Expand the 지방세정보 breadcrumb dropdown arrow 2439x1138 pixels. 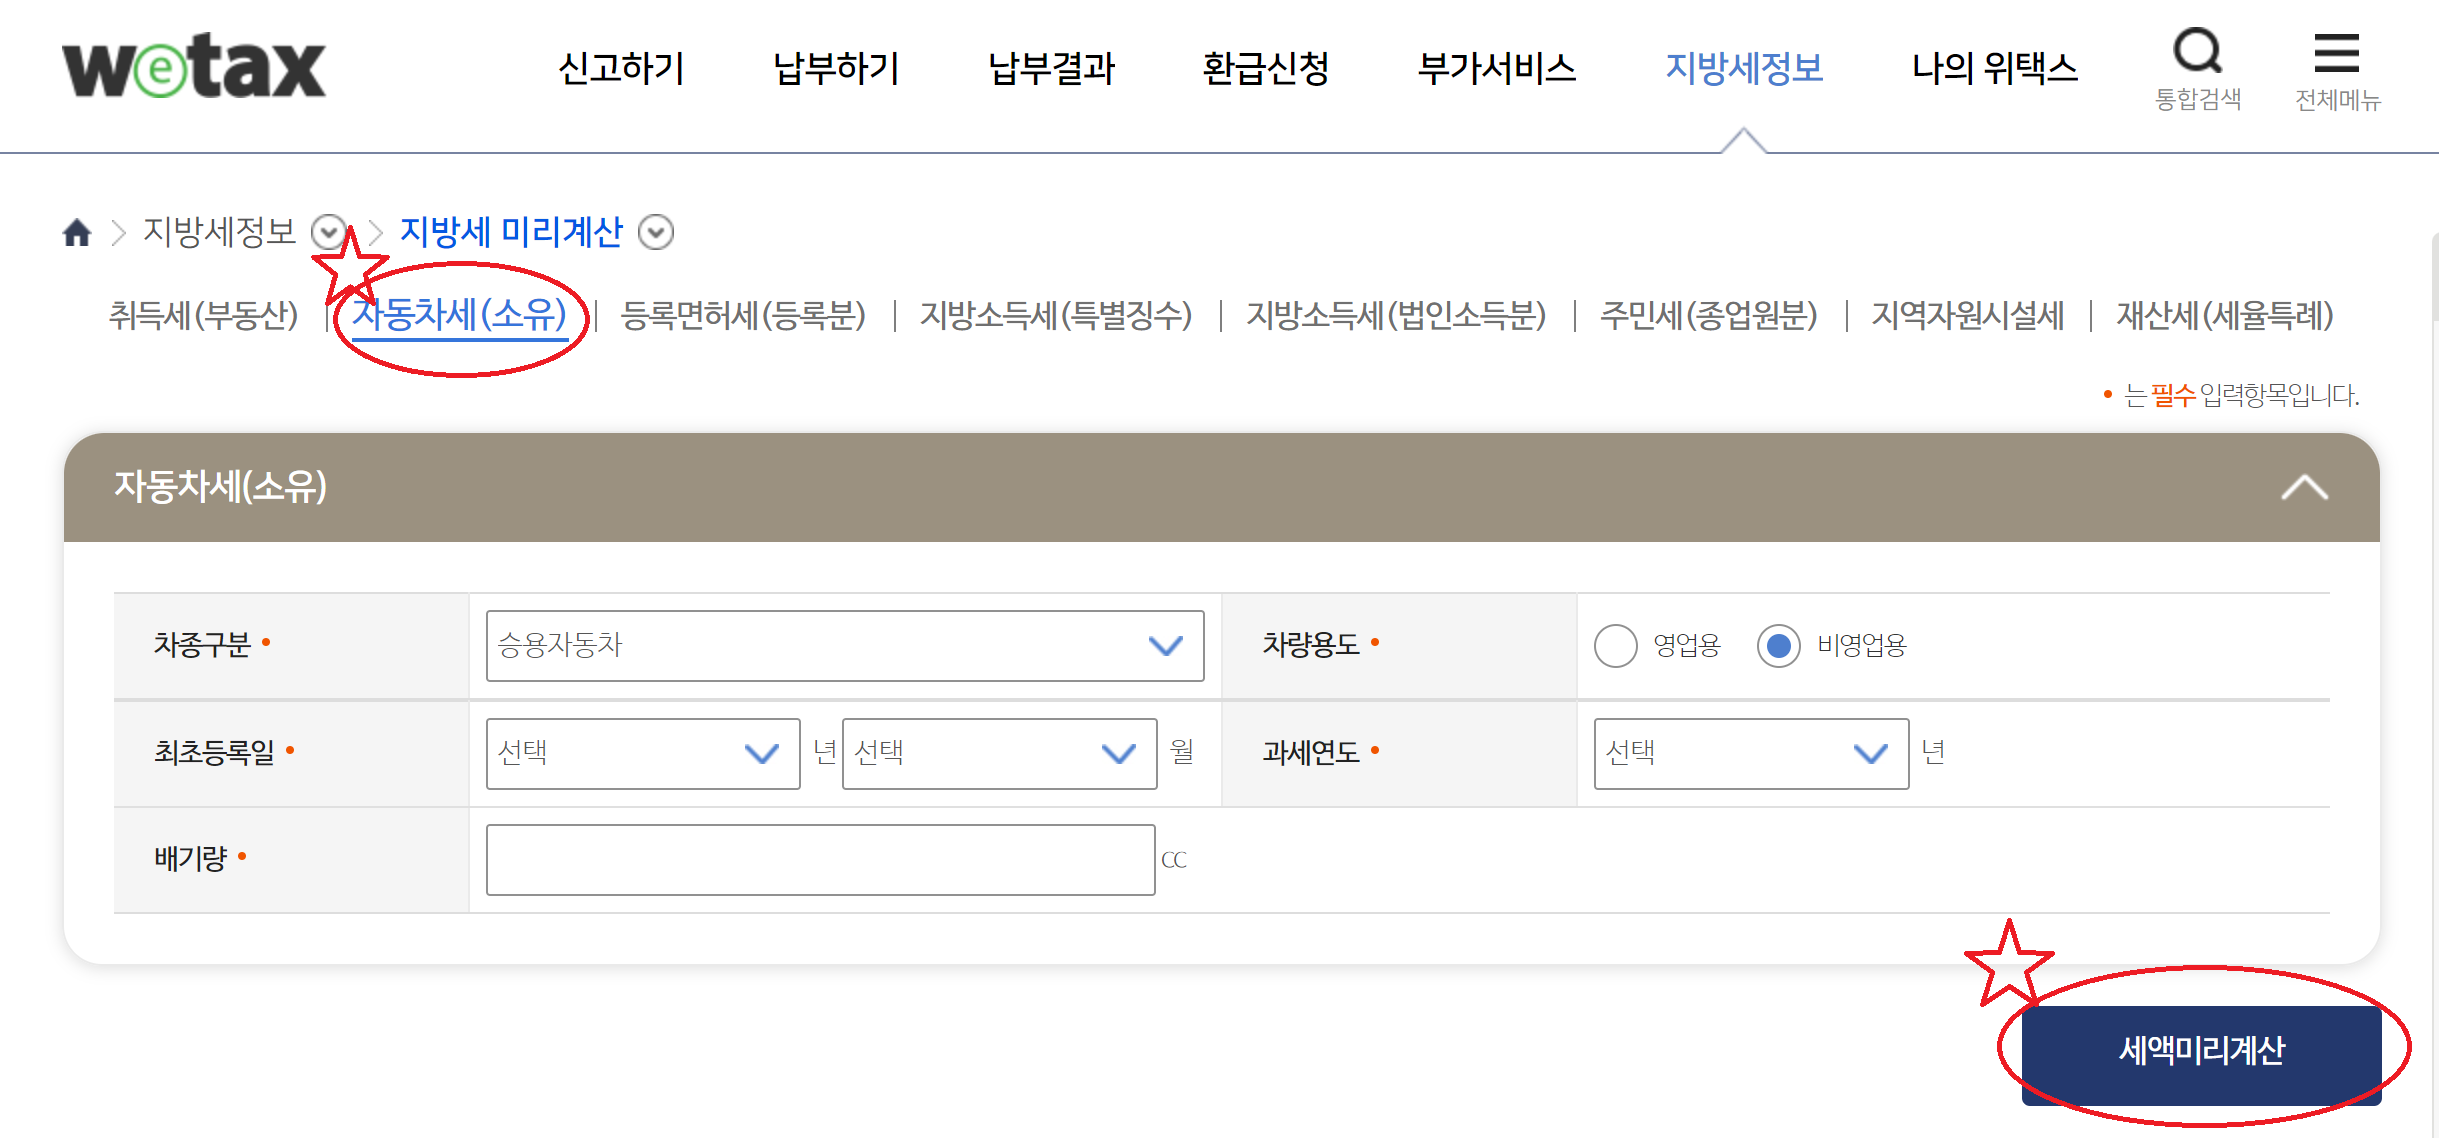[328, 232]
